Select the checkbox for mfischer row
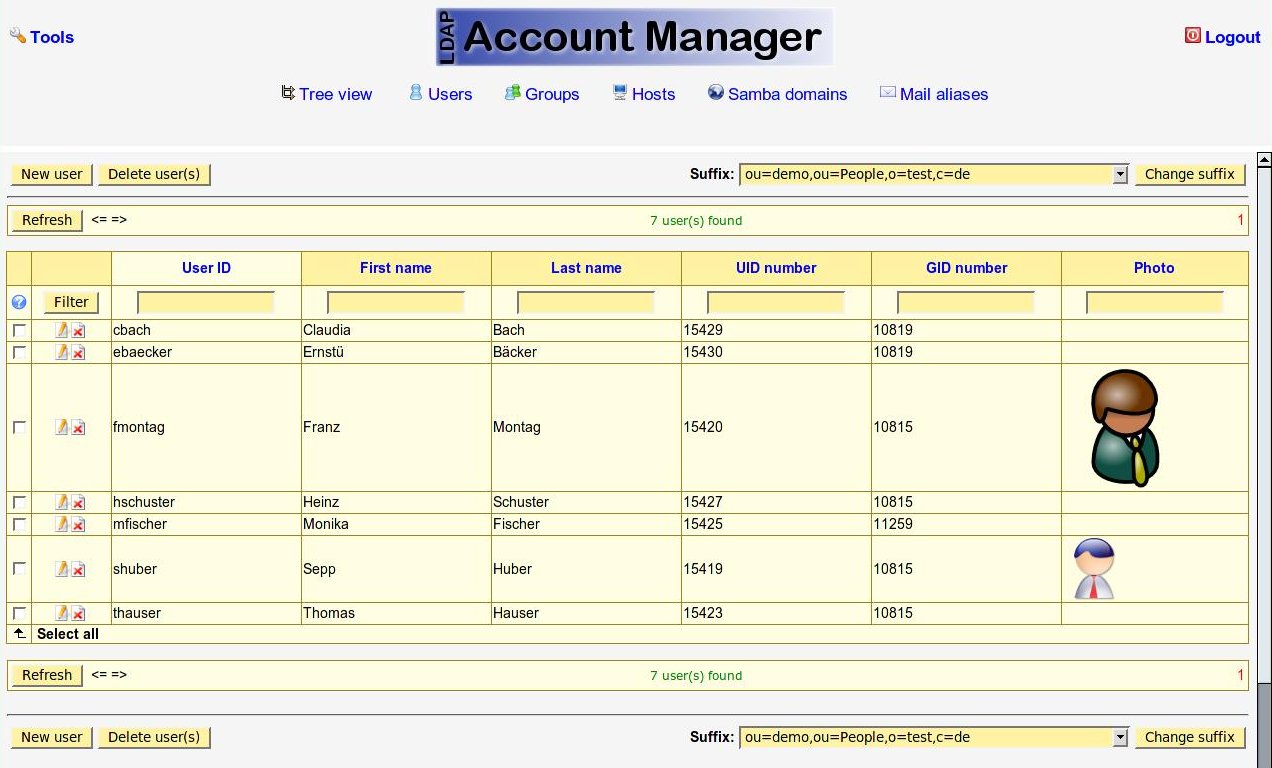The image size is (1272, 768). click(x=19, y=524)
